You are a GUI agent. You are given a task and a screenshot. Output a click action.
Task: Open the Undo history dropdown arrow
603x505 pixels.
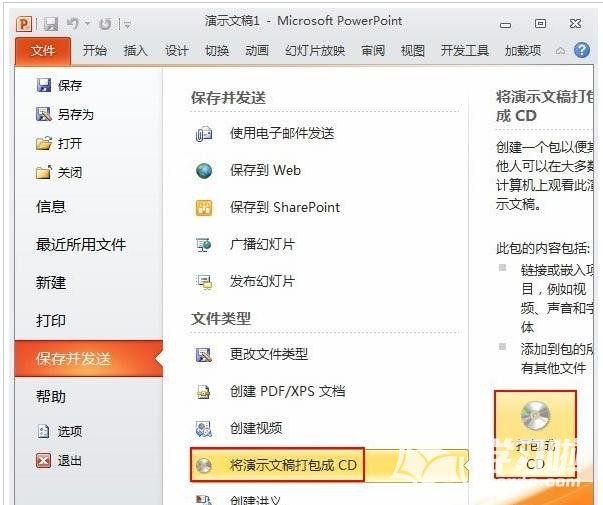[88, 25]
